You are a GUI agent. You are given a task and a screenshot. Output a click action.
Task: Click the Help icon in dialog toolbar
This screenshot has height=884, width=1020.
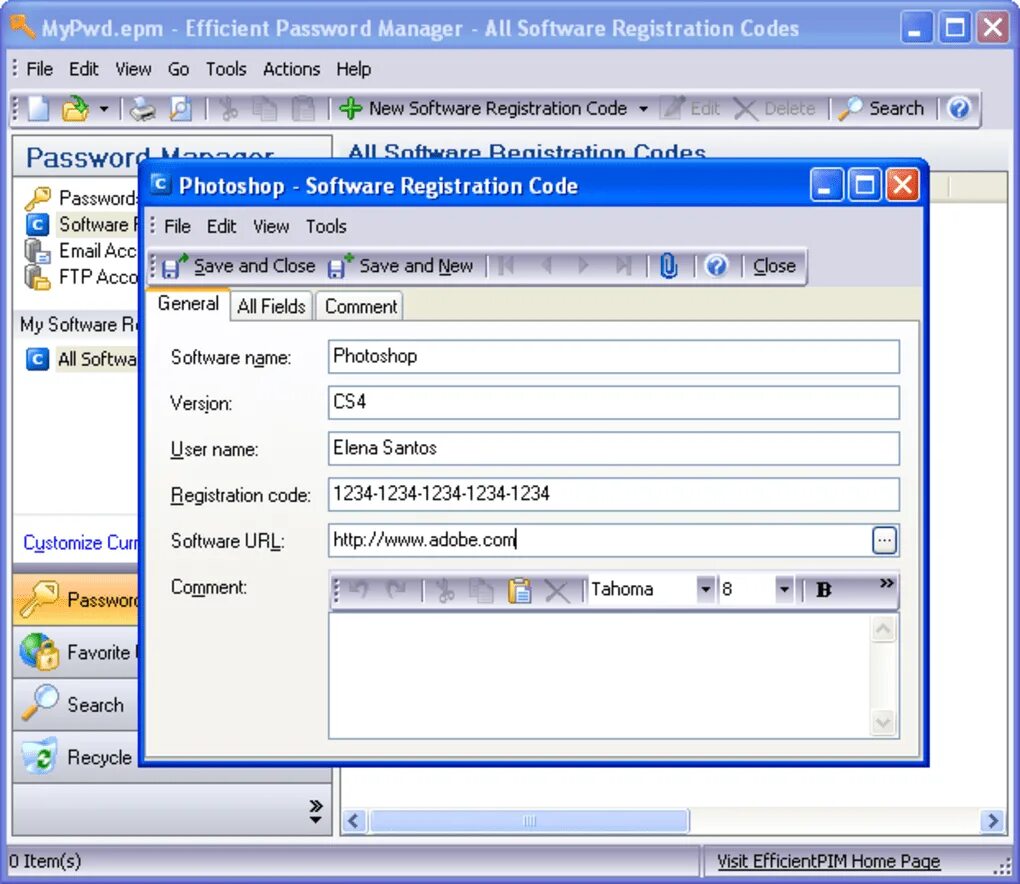pos(716,266)
